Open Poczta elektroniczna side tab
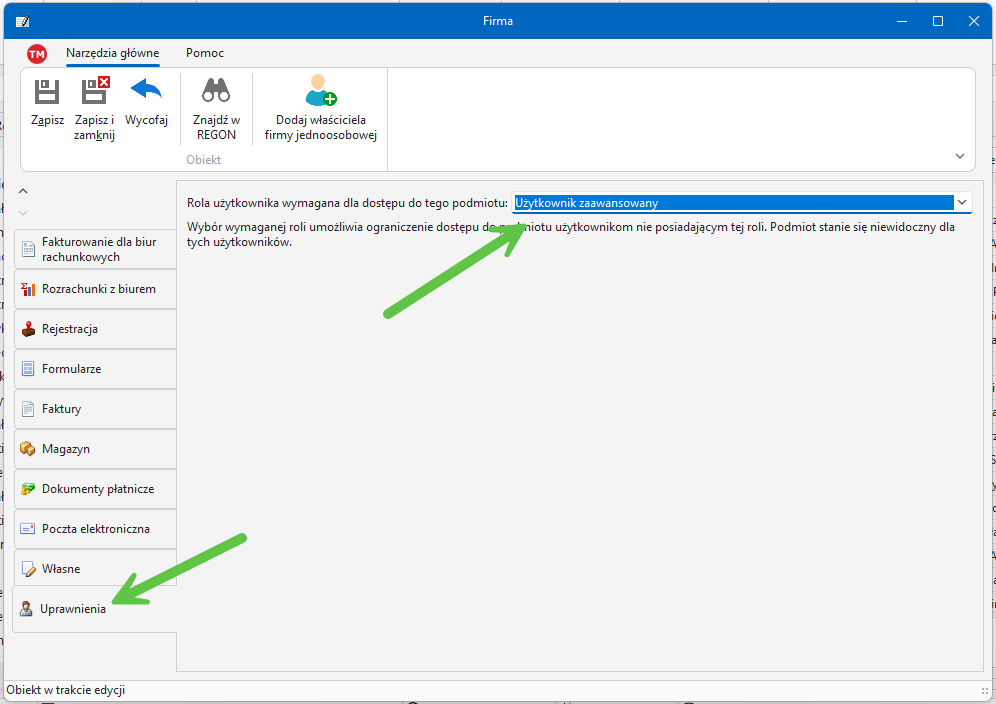 pos(95,529)
